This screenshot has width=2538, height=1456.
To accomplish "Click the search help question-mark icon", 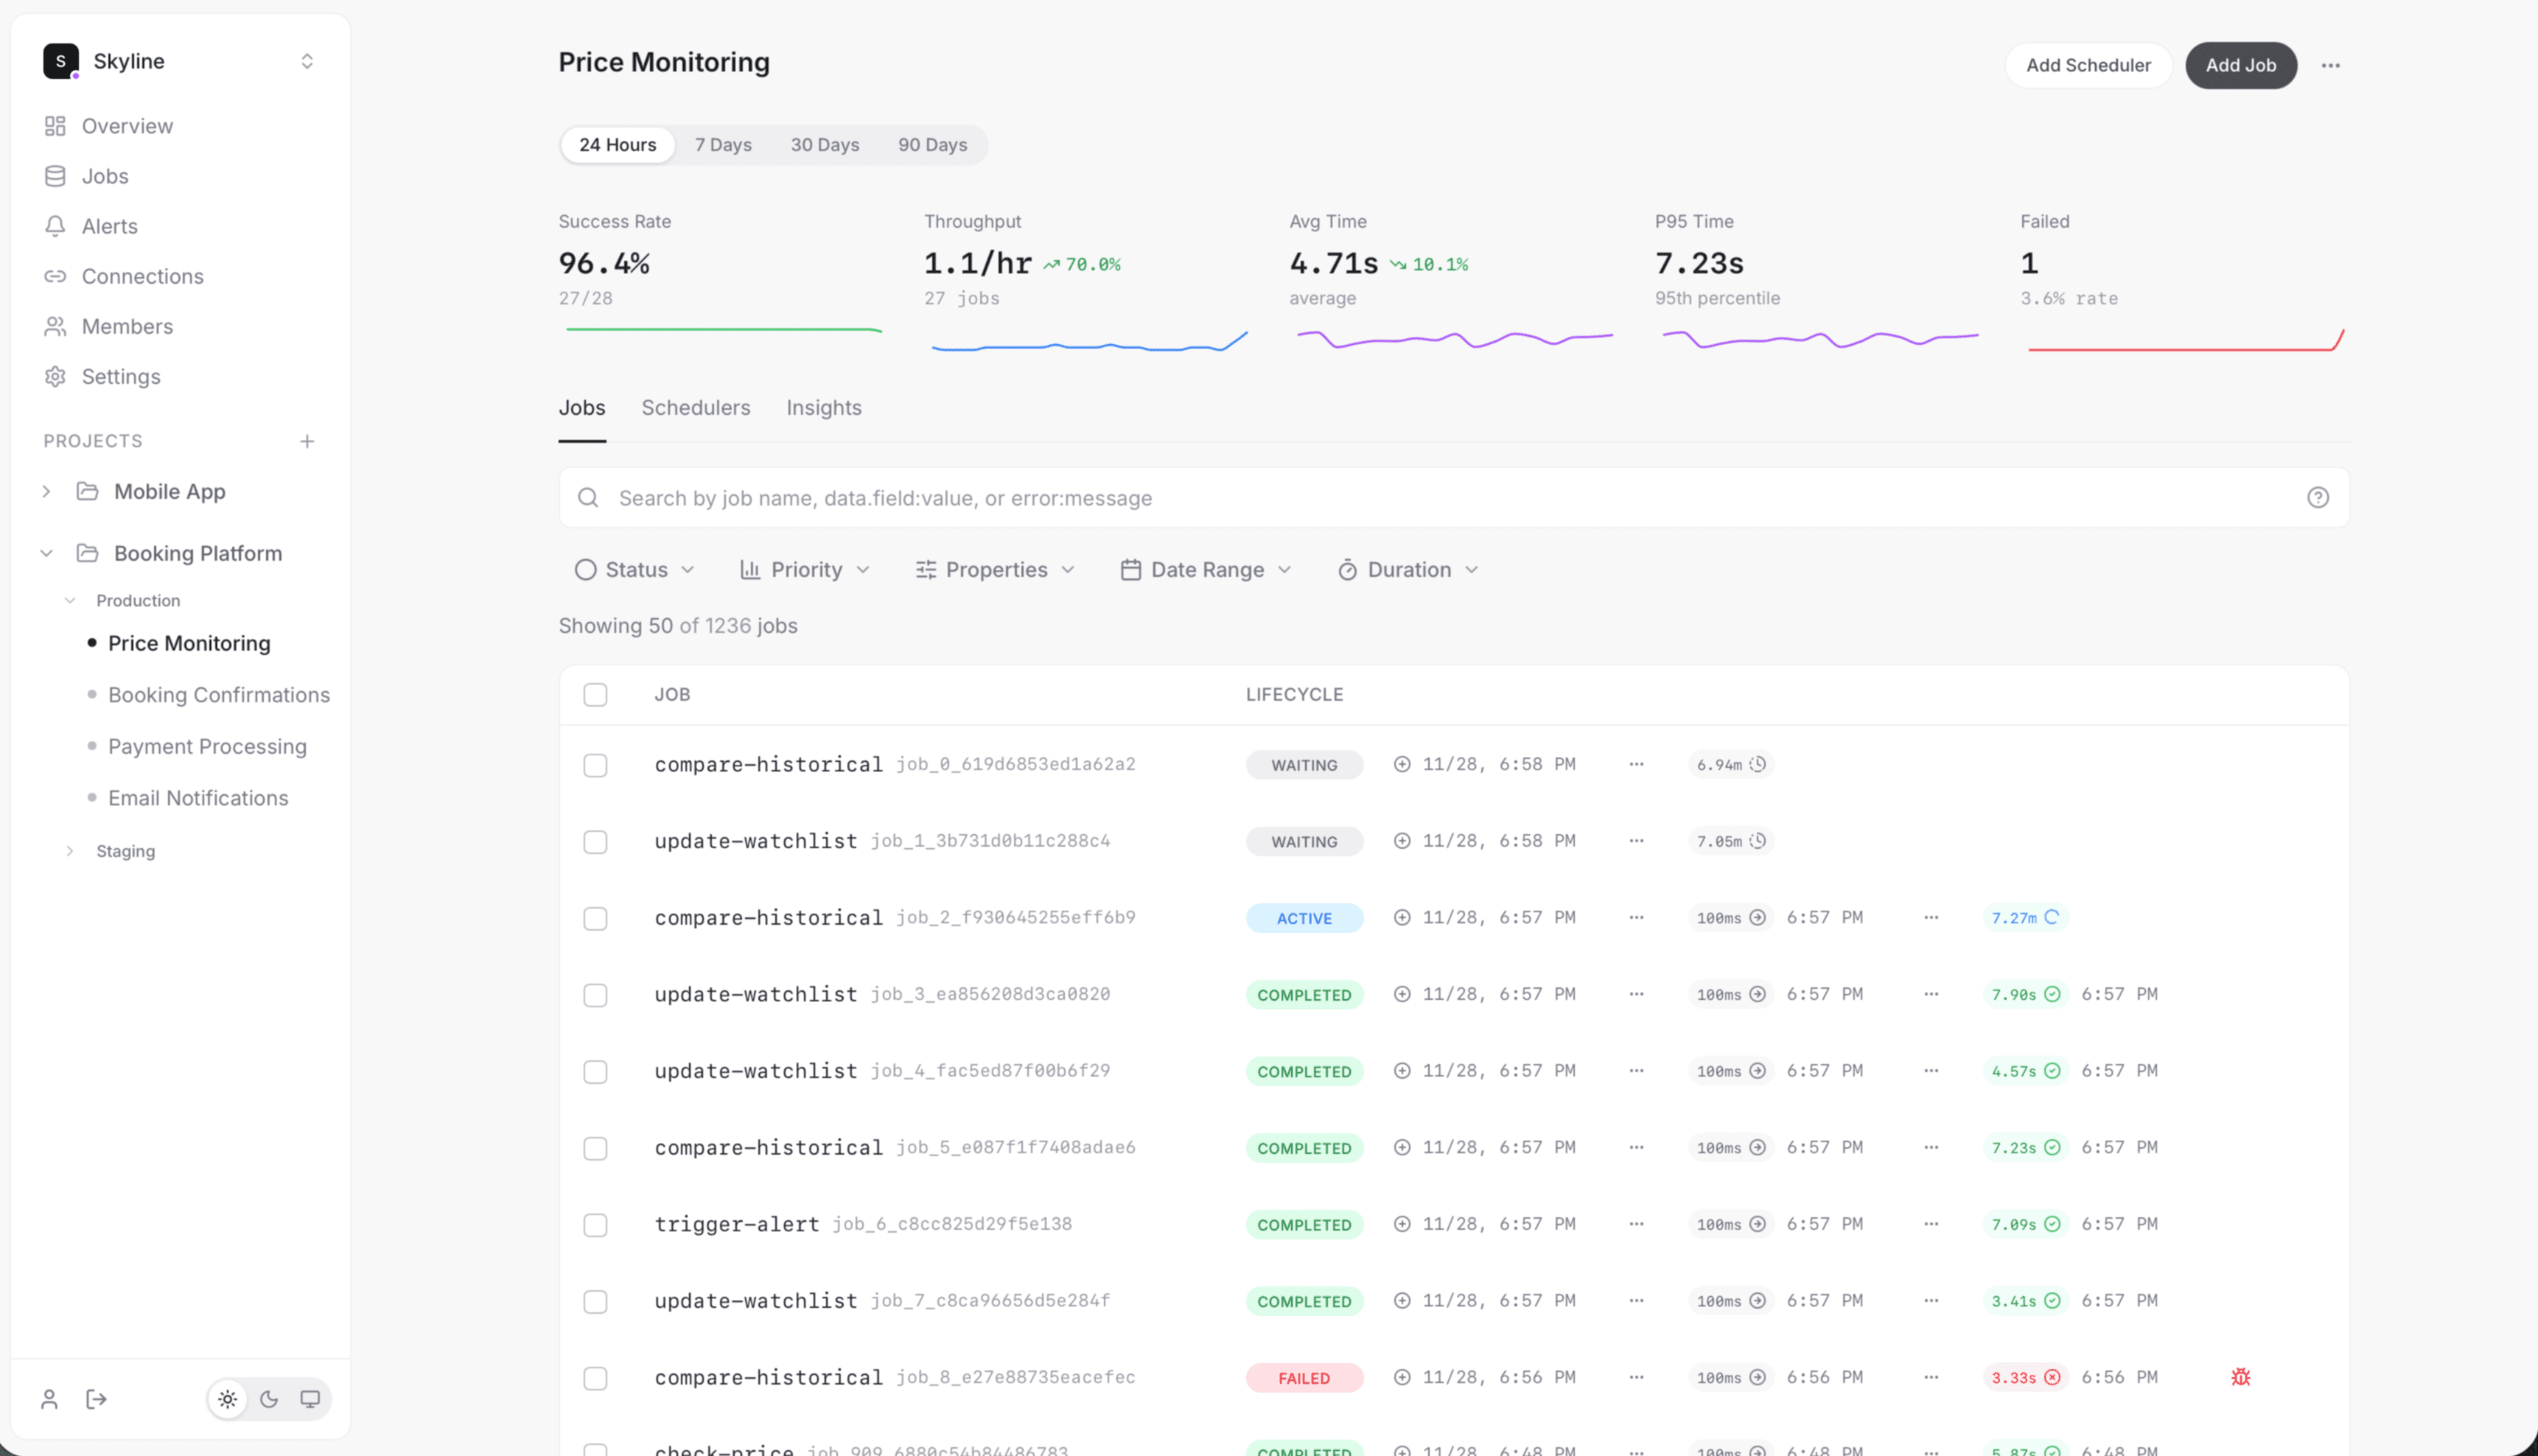I will (x=2319, y=497).
